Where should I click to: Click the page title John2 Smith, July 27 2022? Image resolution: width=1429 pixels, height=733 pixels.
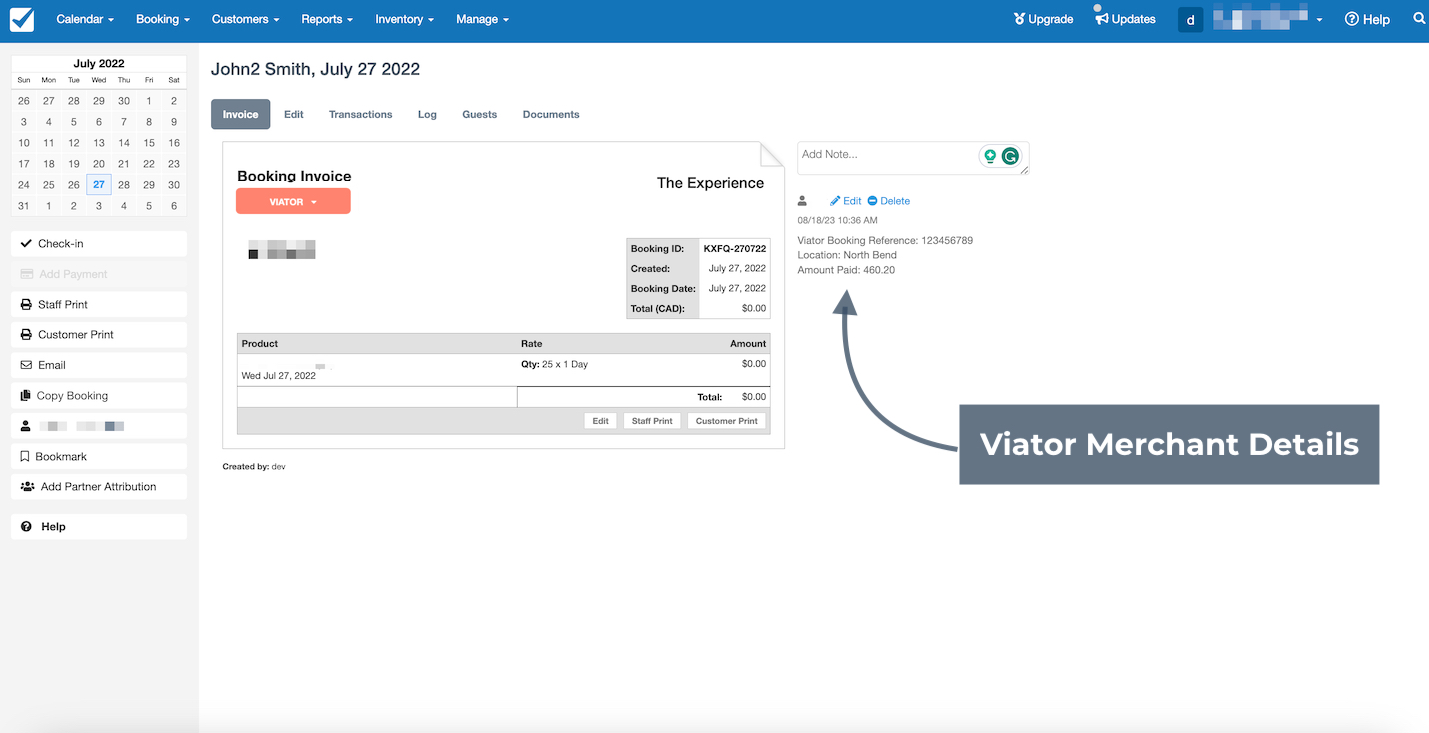coord(315,69)
